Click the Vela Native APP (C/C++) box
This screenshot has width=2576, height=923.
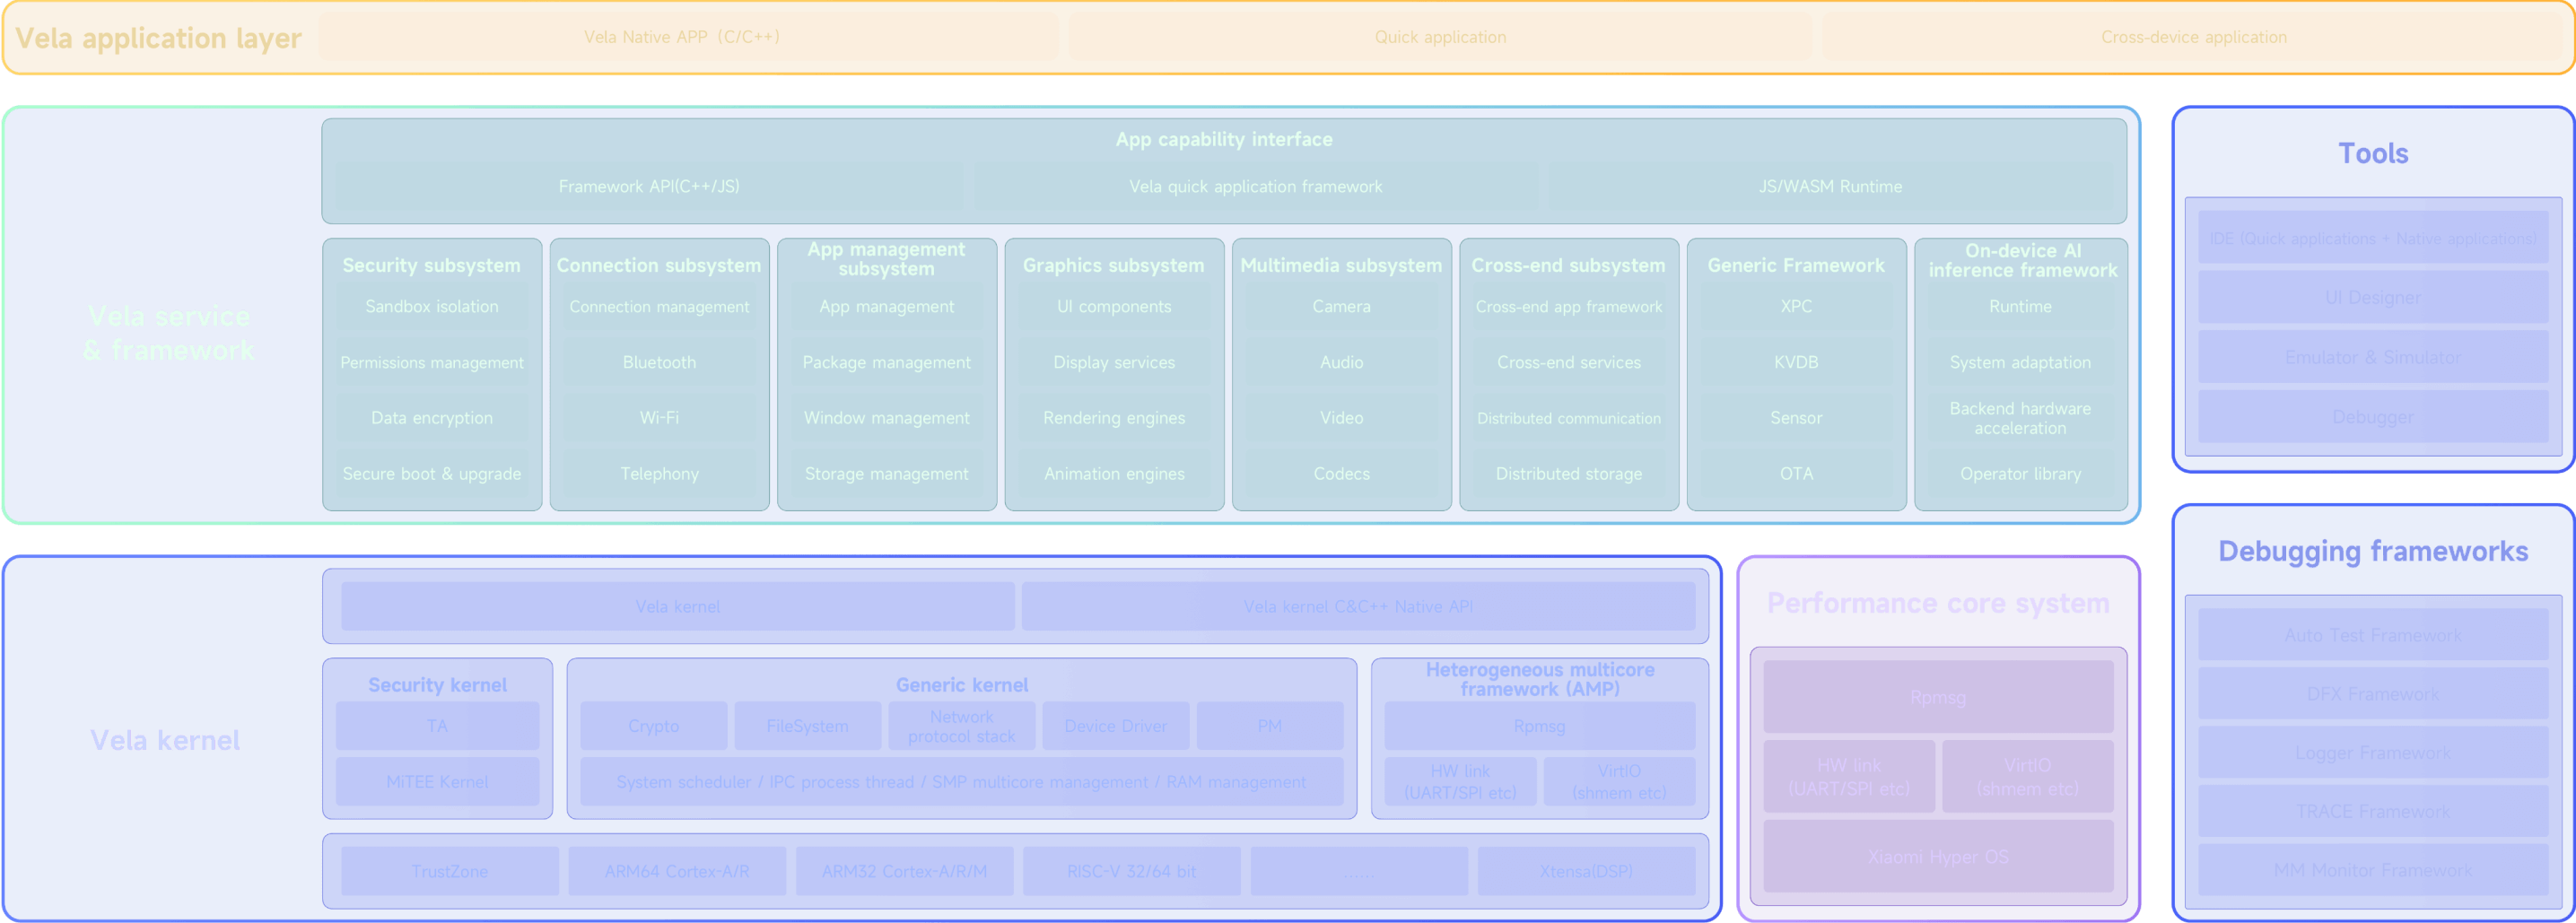click(x=687, y=37)
